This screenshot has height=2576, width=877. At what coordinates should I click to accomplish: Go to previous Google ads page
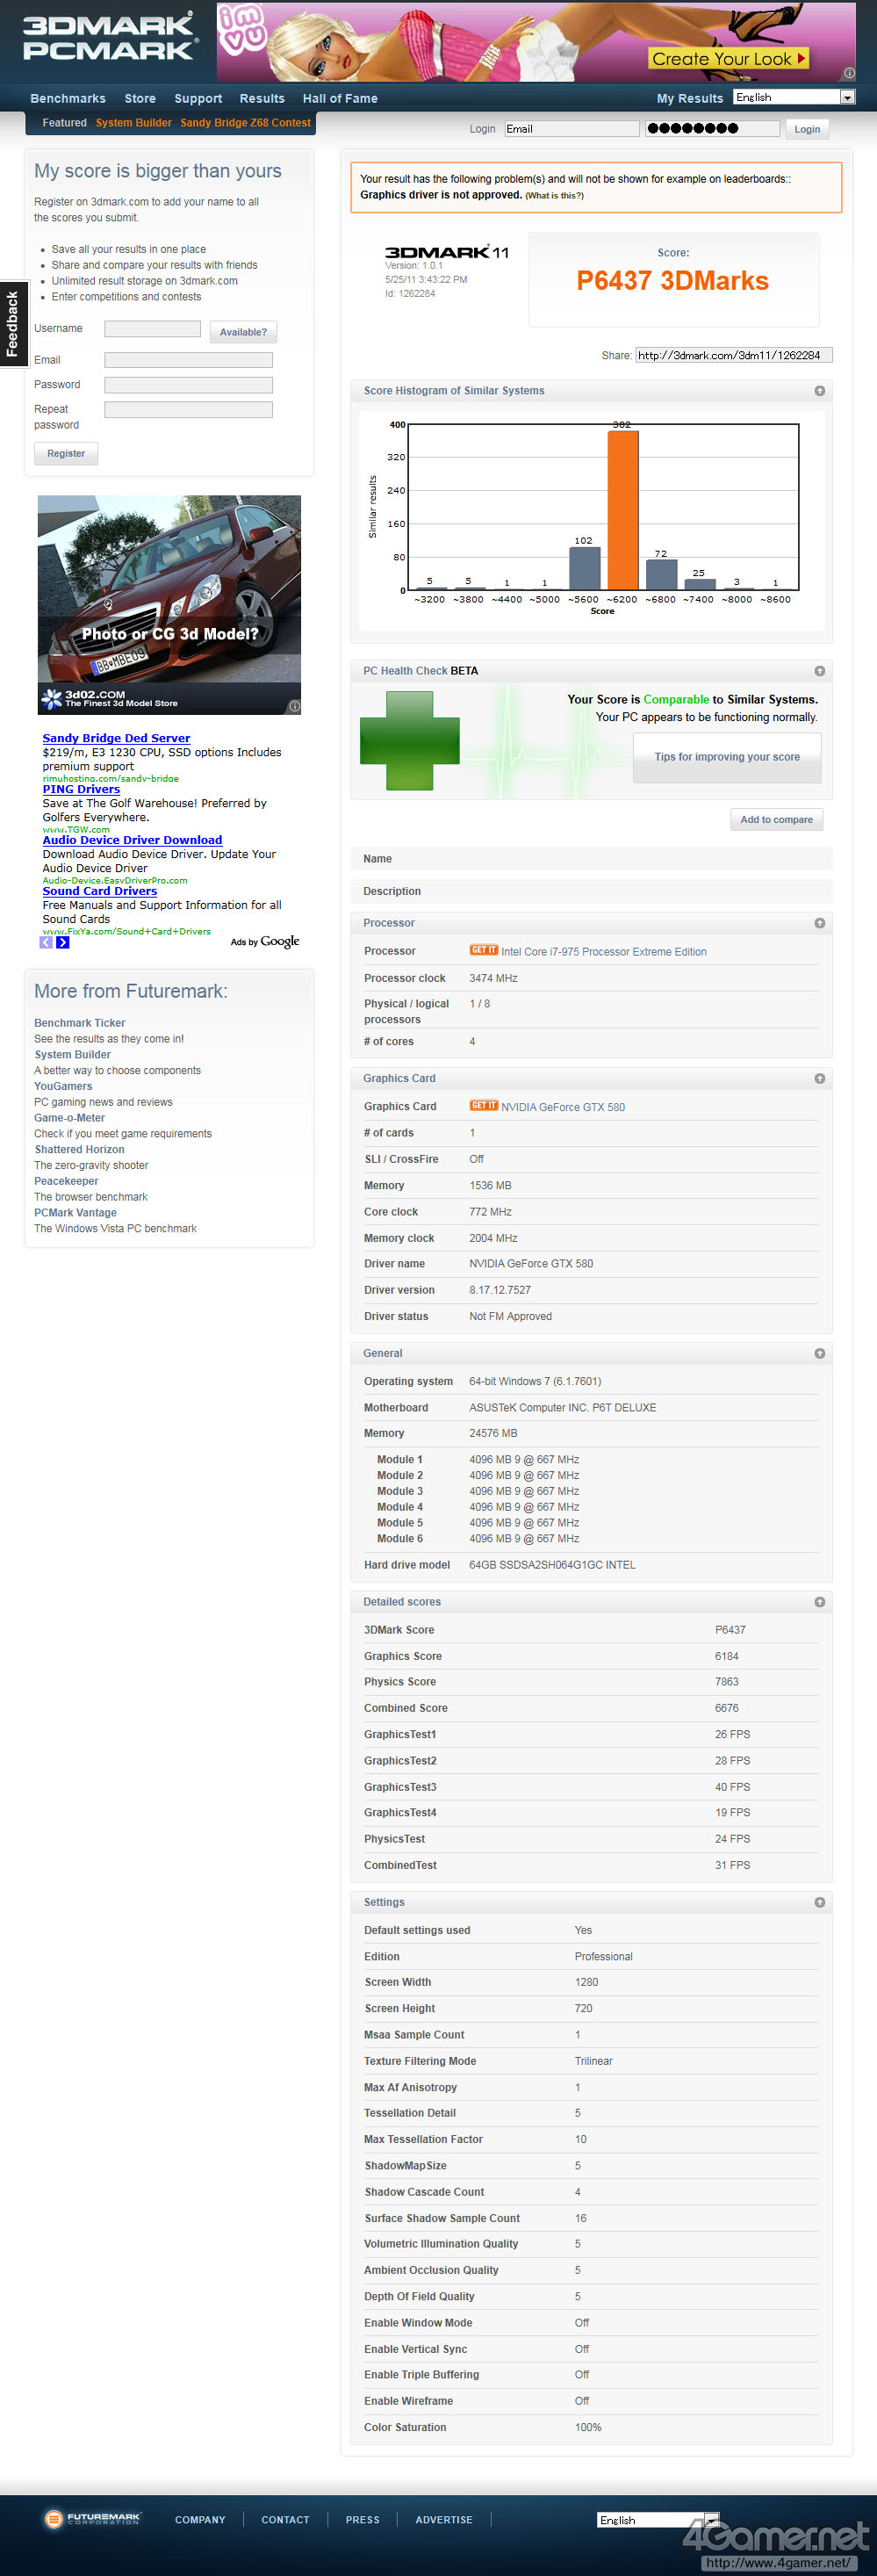46,942
